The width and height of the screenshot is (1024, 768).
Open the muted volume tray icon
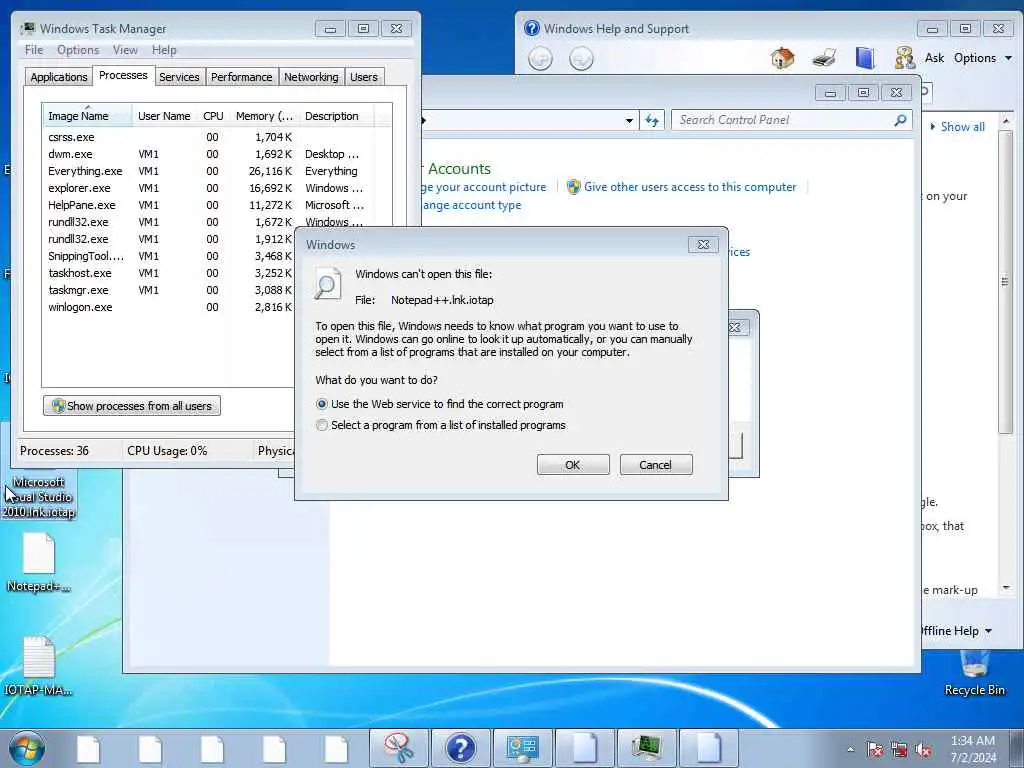[x=923, y=749]
